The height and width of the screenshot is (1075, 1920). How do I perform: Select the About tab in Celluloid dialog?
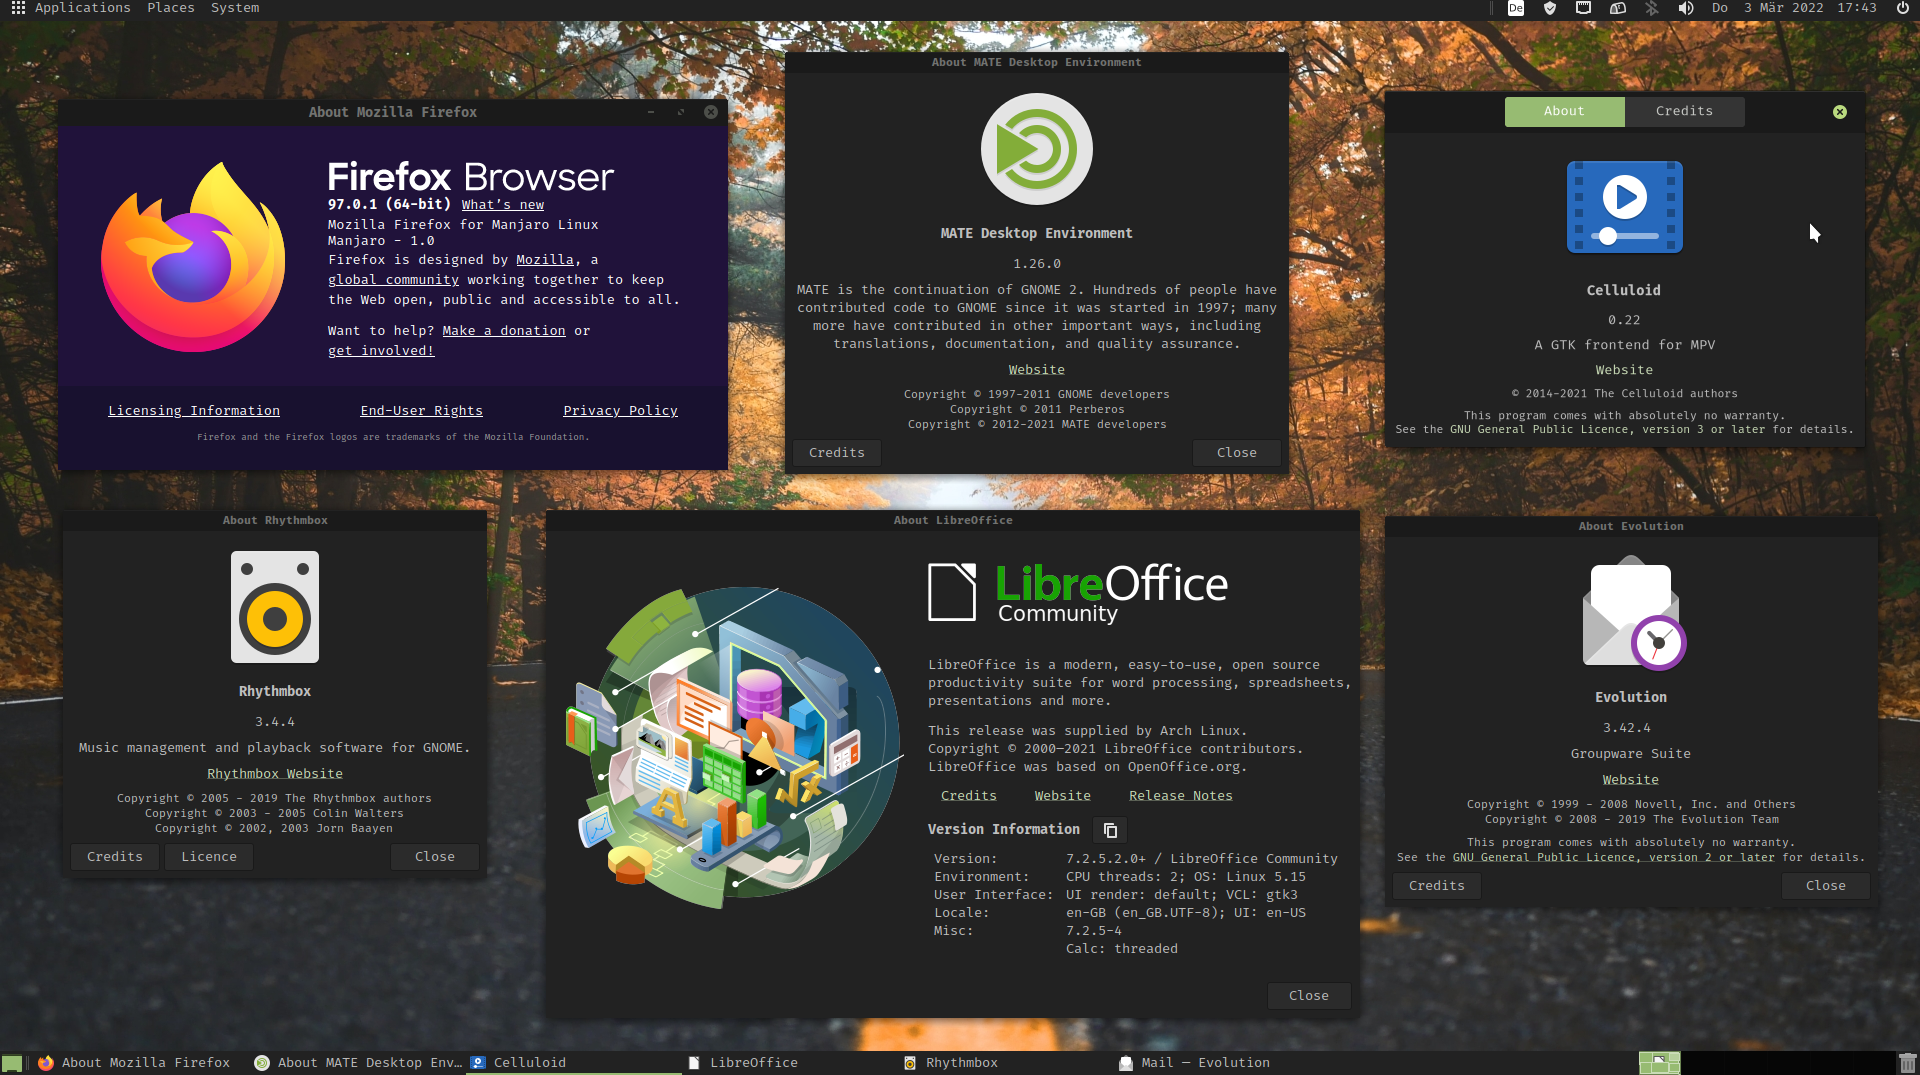(1564, 111)
